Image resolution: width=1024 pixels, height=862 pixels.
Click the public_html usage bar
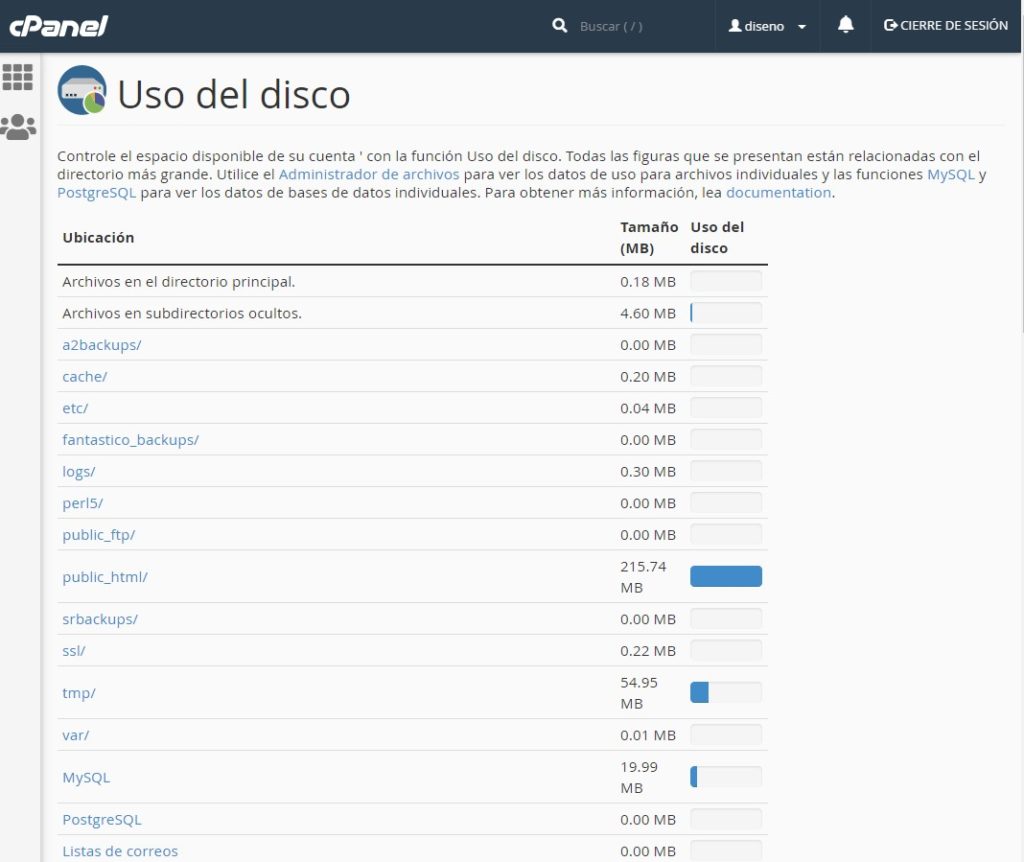726,577
